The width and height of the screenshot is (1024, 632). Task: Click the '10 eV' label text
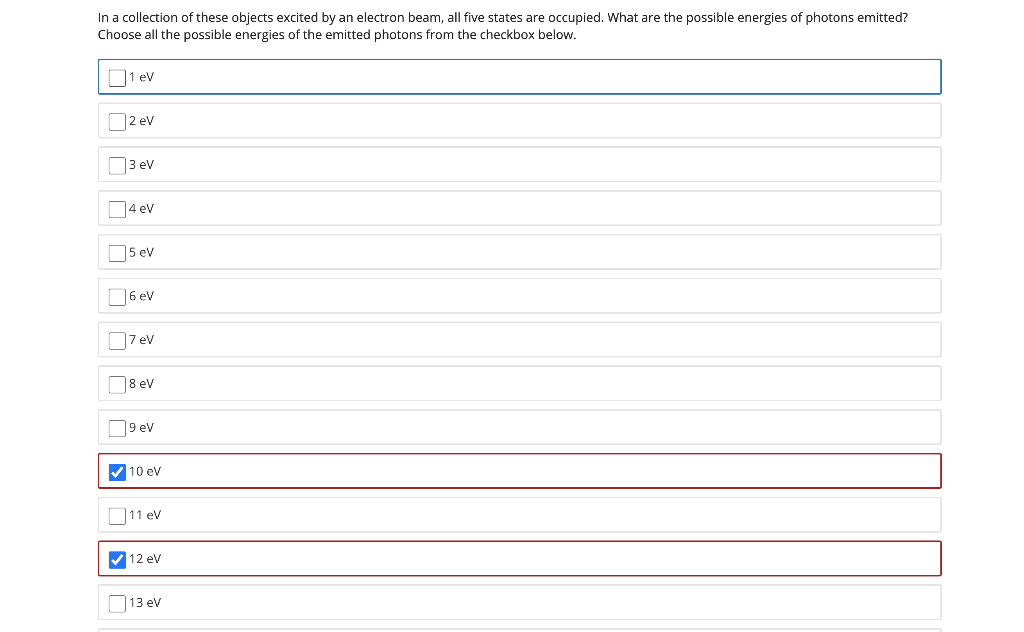pyautogui.click(x=145, y=471)
